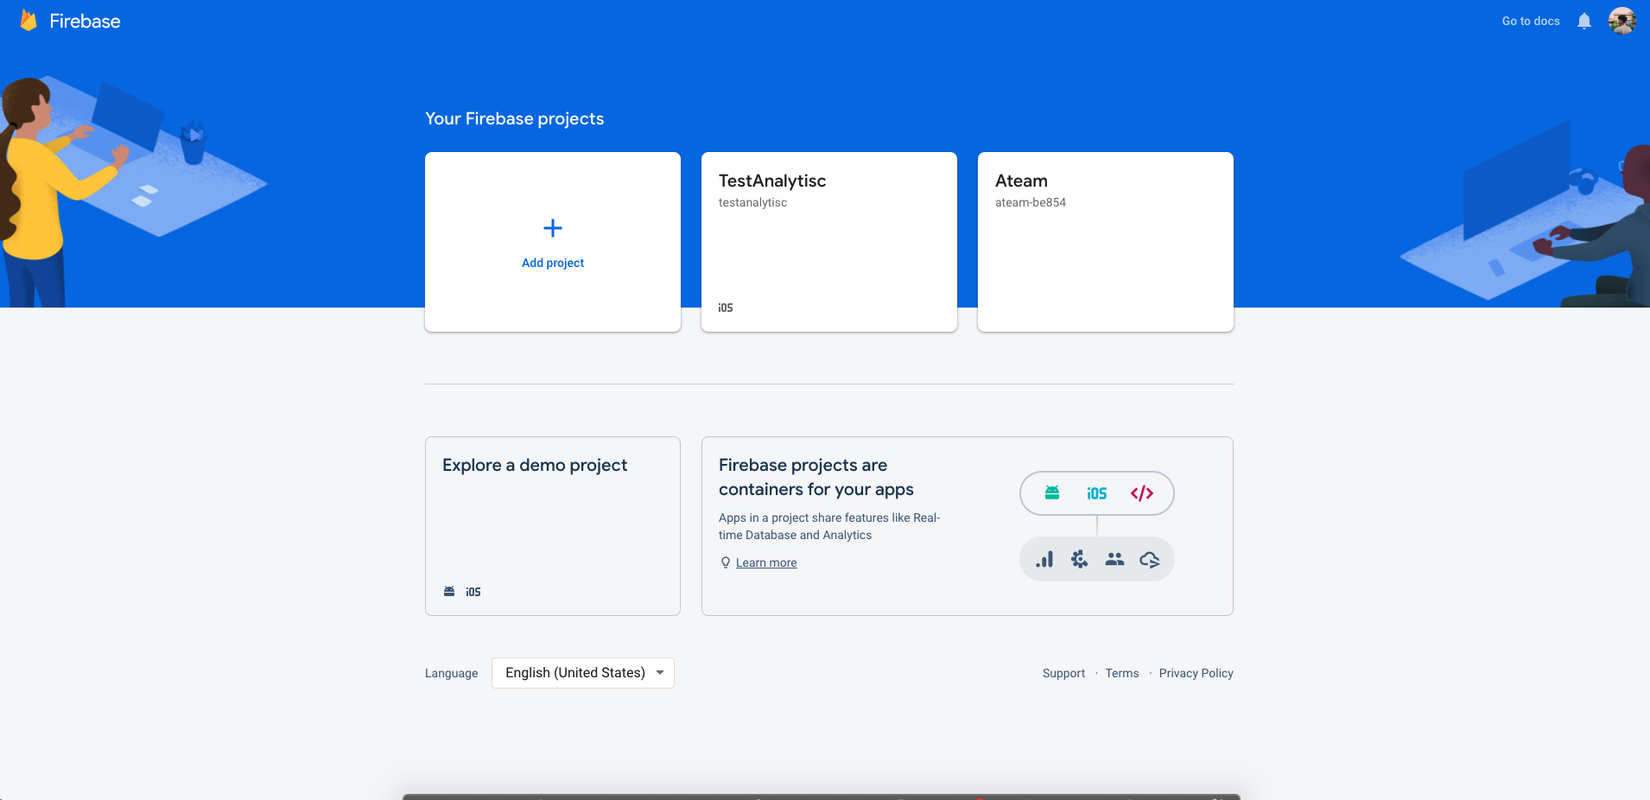Click the cloud icon in the features diagram
The image size is (1650, 800).
(1150, 560)
